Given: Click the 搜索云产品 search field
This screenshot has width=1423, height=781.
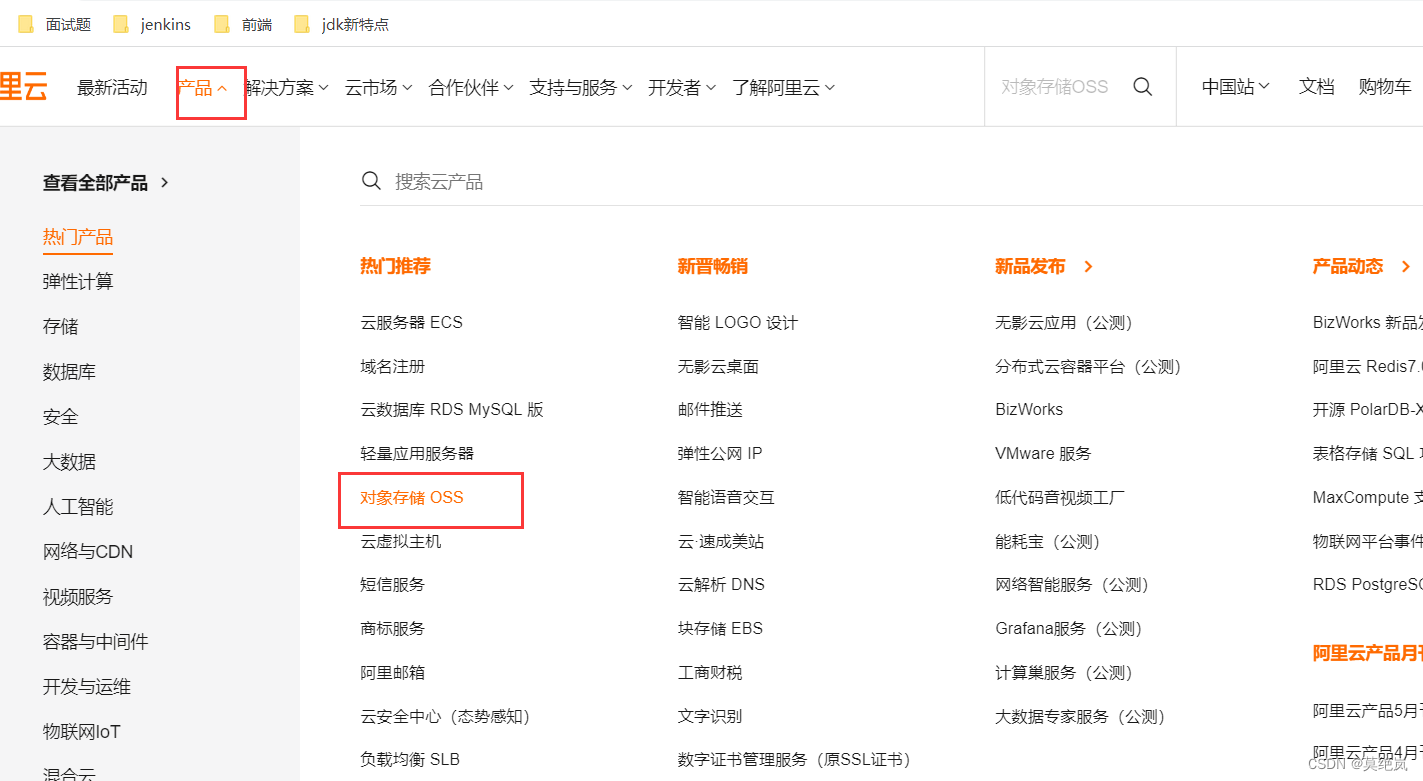Looking at the screenshot, I should pyautogui.click(x=890, y=181).
